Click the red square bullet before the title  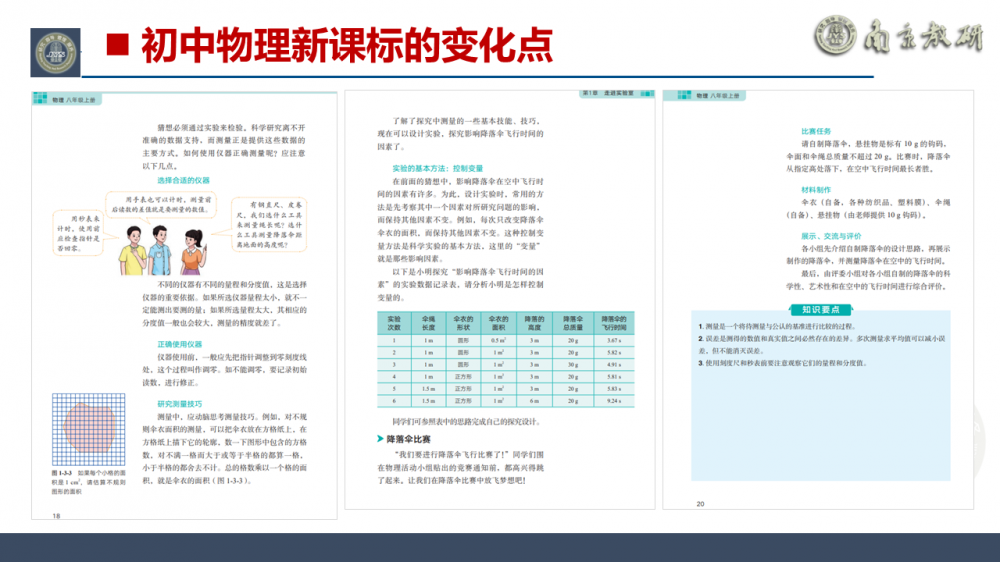118,46
